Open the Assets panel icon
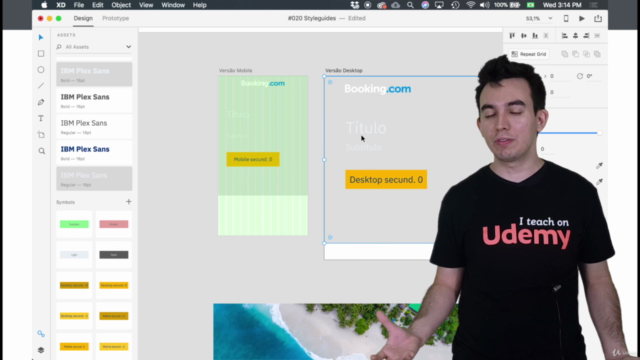 click(41, 333)
